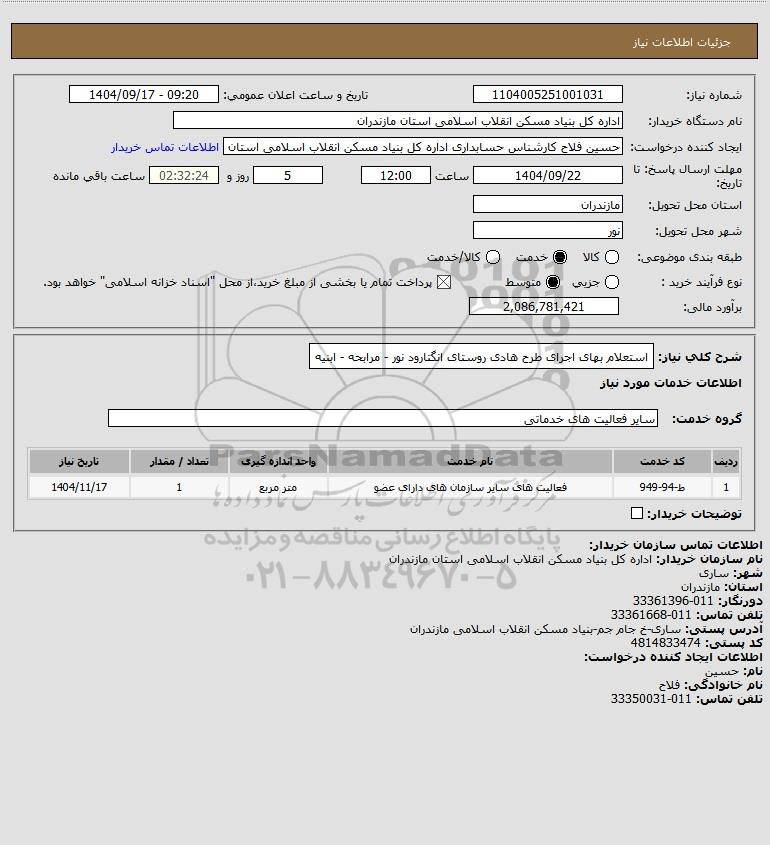Click the announcement date and time field
The image size is (770, 845).
click(144, 94)
